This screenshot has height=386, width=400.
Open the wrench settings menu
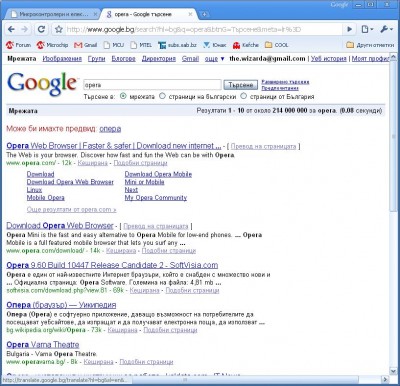386,29
